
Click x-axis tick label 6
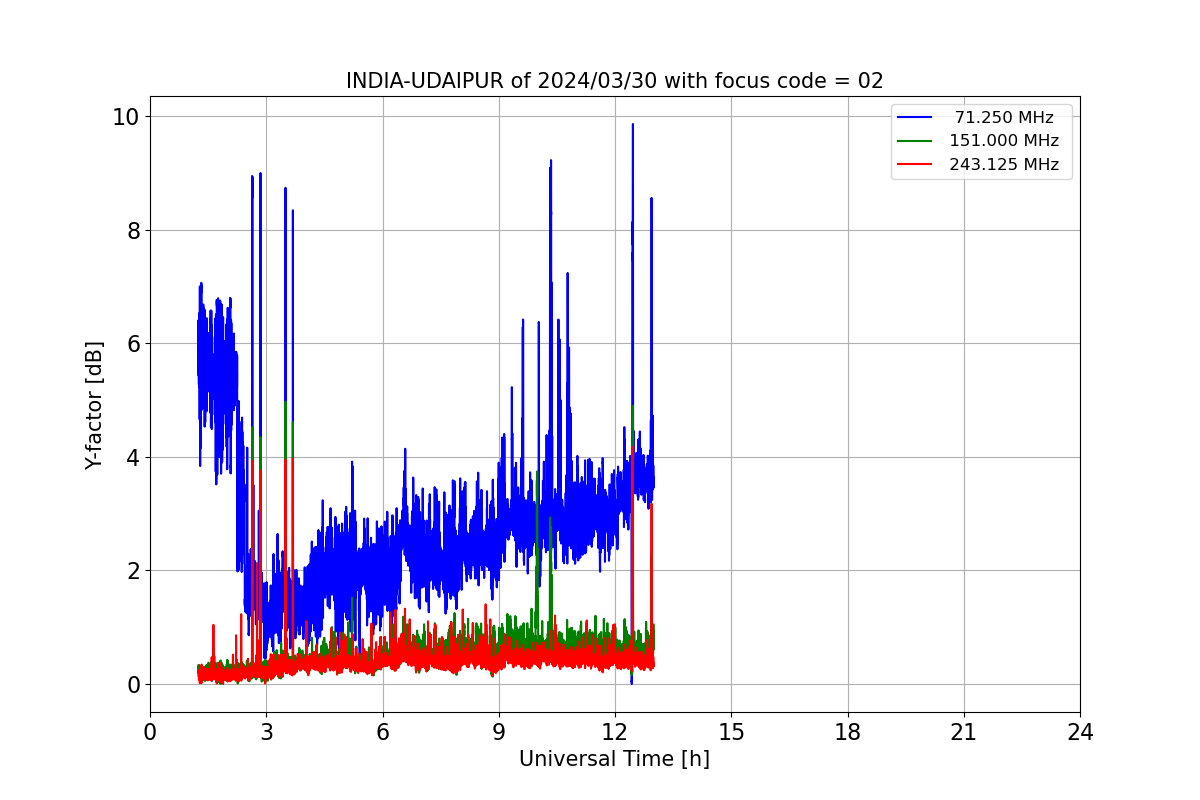coord(382,733)
